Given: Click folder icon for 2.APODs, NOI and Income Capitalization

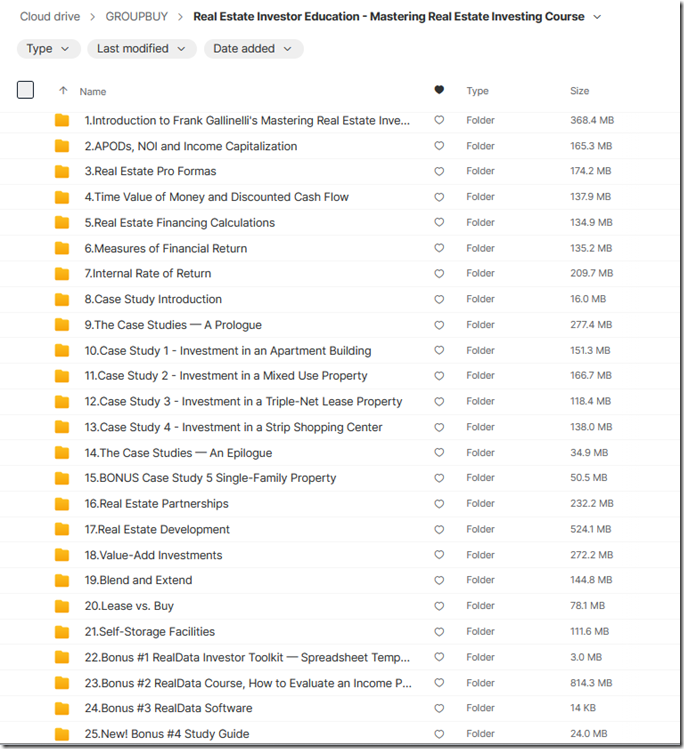Looking at the screenshot, I should [x=62, y=146].
